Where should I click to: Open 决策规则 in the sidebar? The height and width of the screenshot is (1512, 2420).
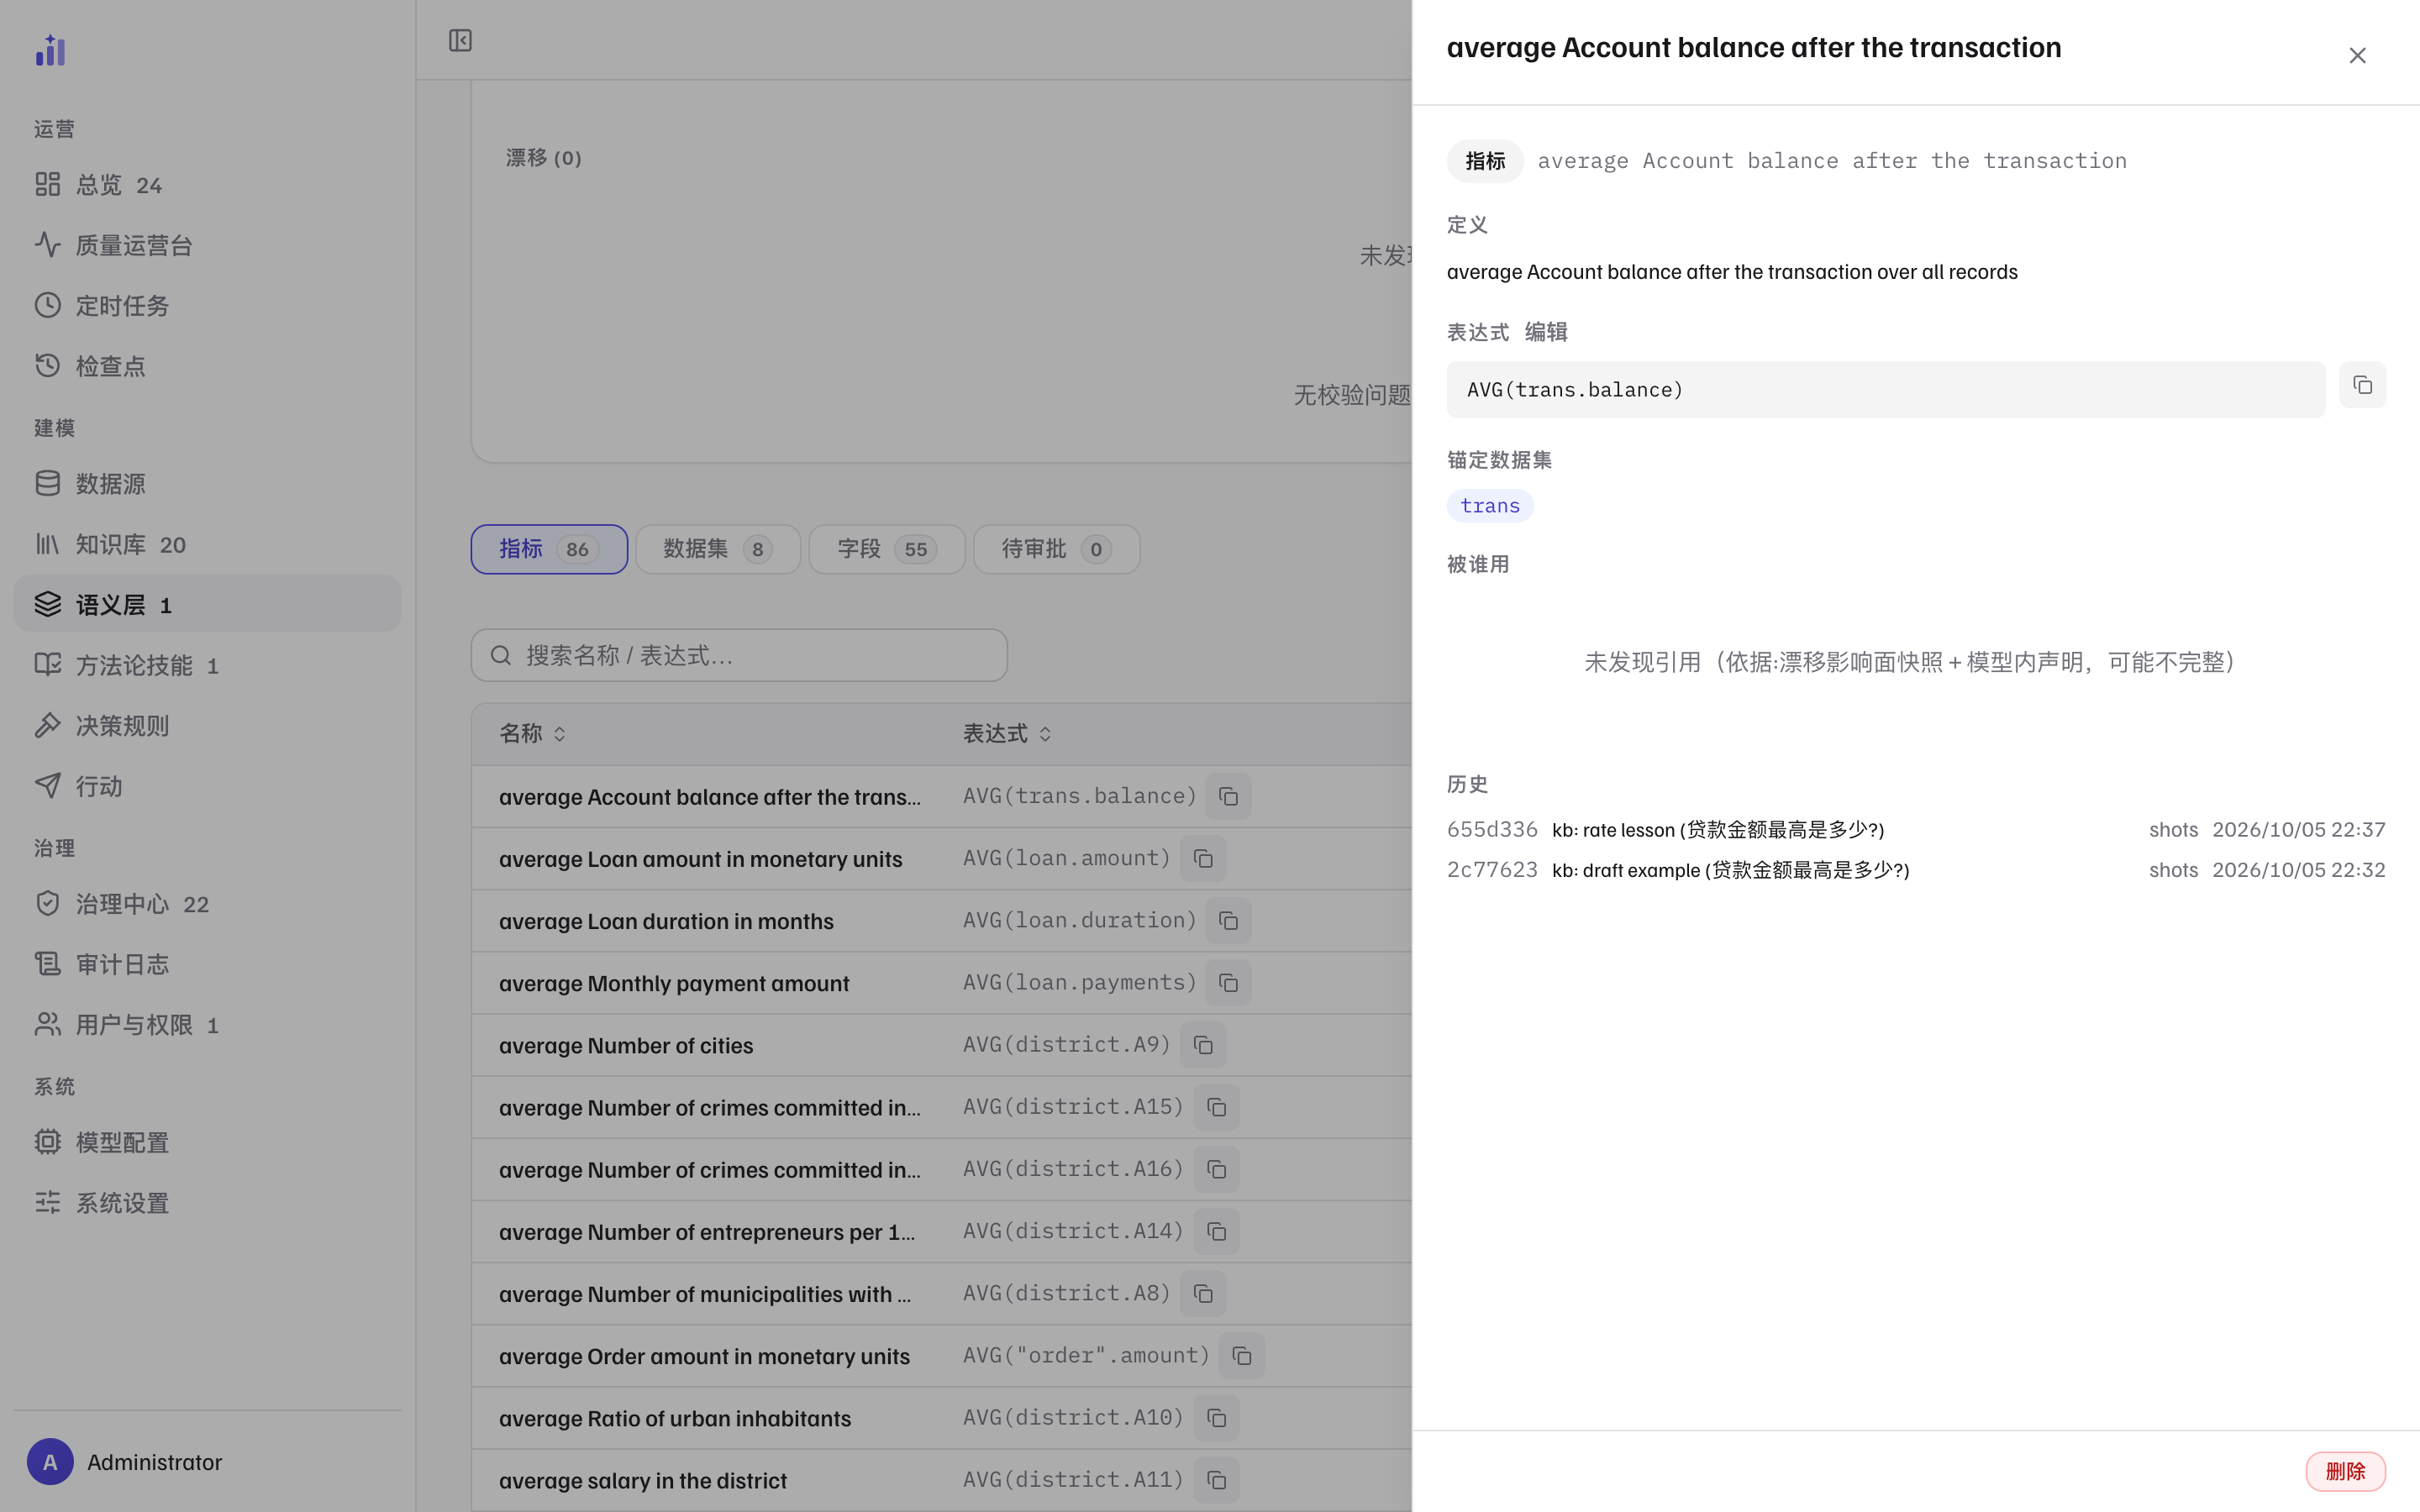(x=207, y=725)
